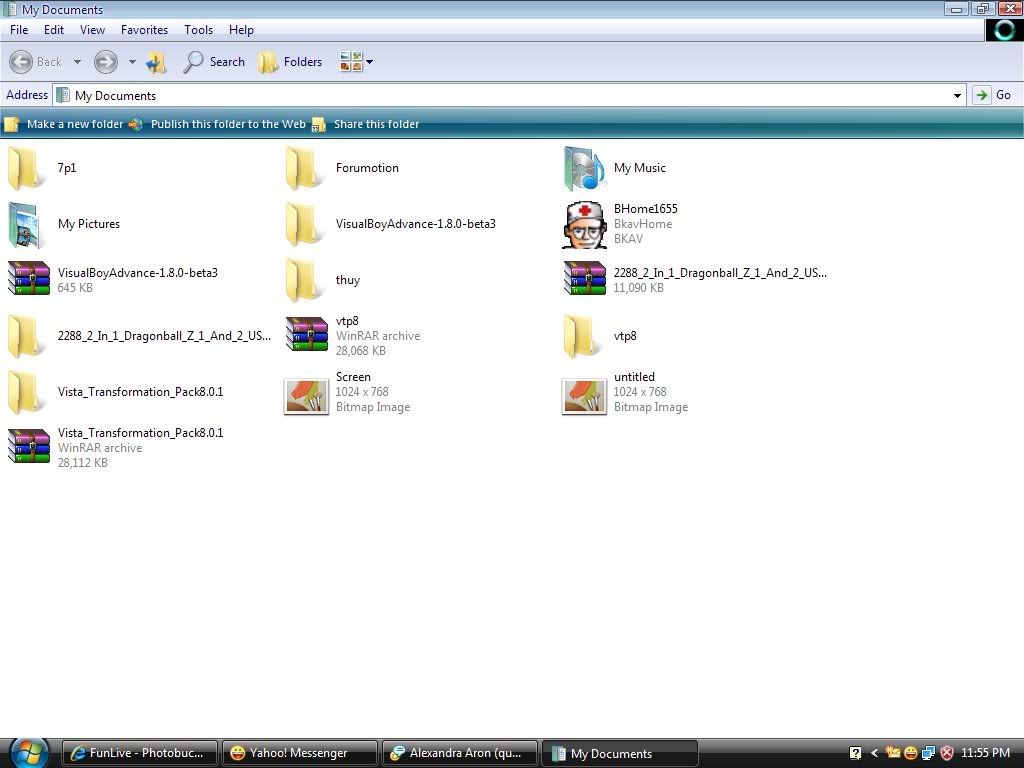Click the 11:55 PM clock
The width and height of the screenshot is (1024, 768).
tap(985, 753)
